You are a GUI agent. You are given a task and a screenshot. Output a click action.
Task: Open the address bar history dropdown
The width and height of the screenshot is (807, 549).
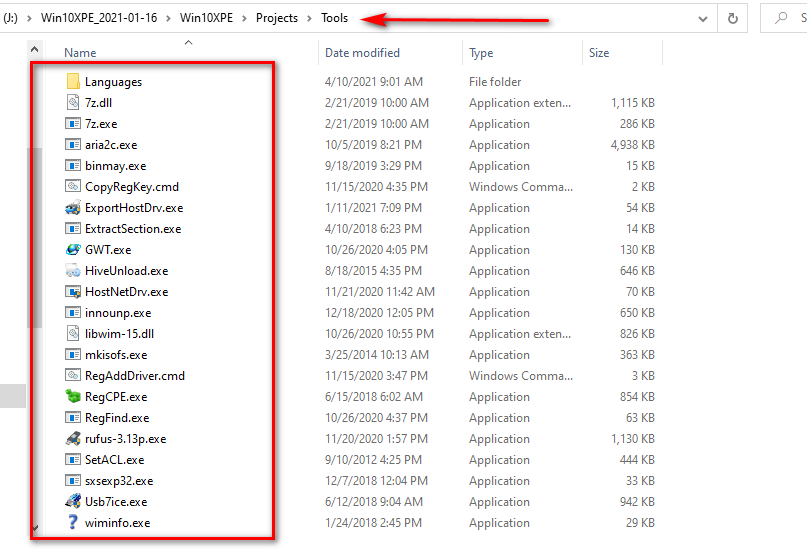point(703,19)
